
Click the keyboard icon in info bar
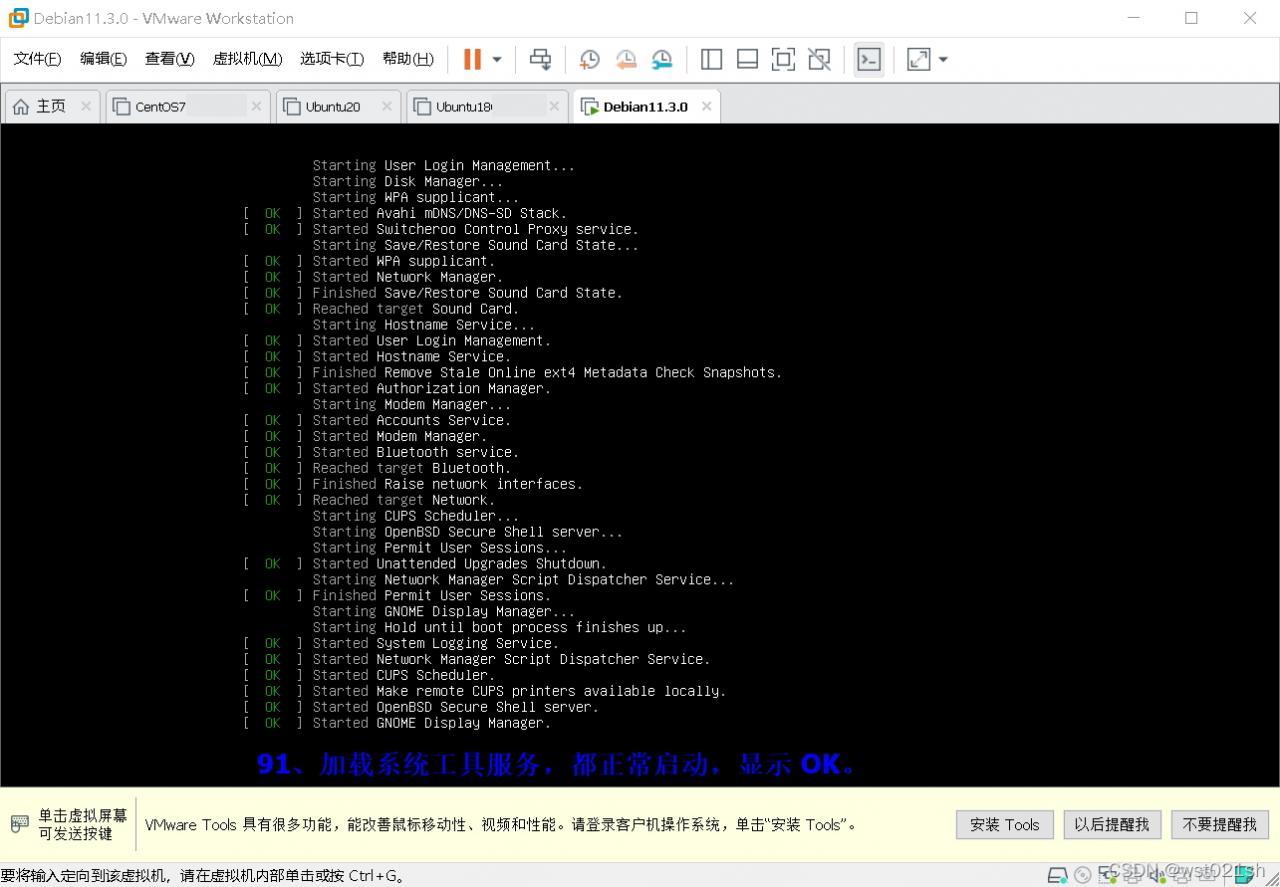point(20,824)
